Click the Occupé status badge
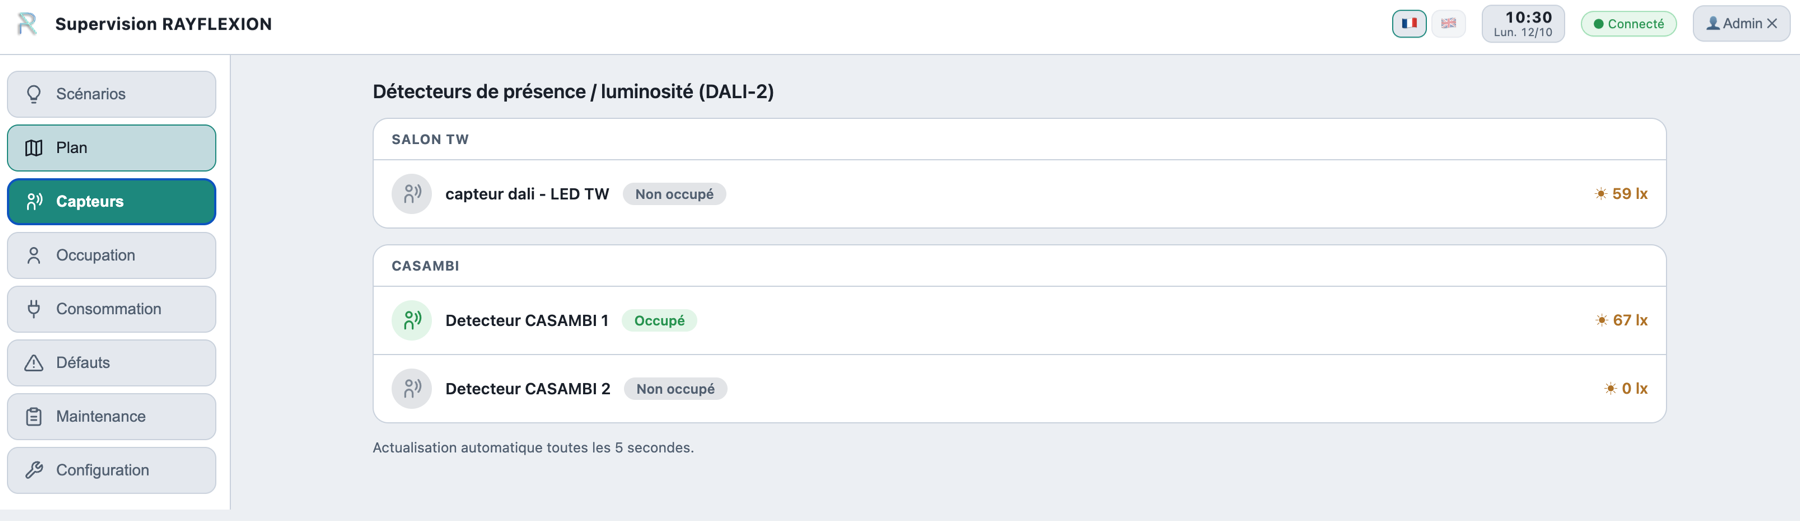 659,320
